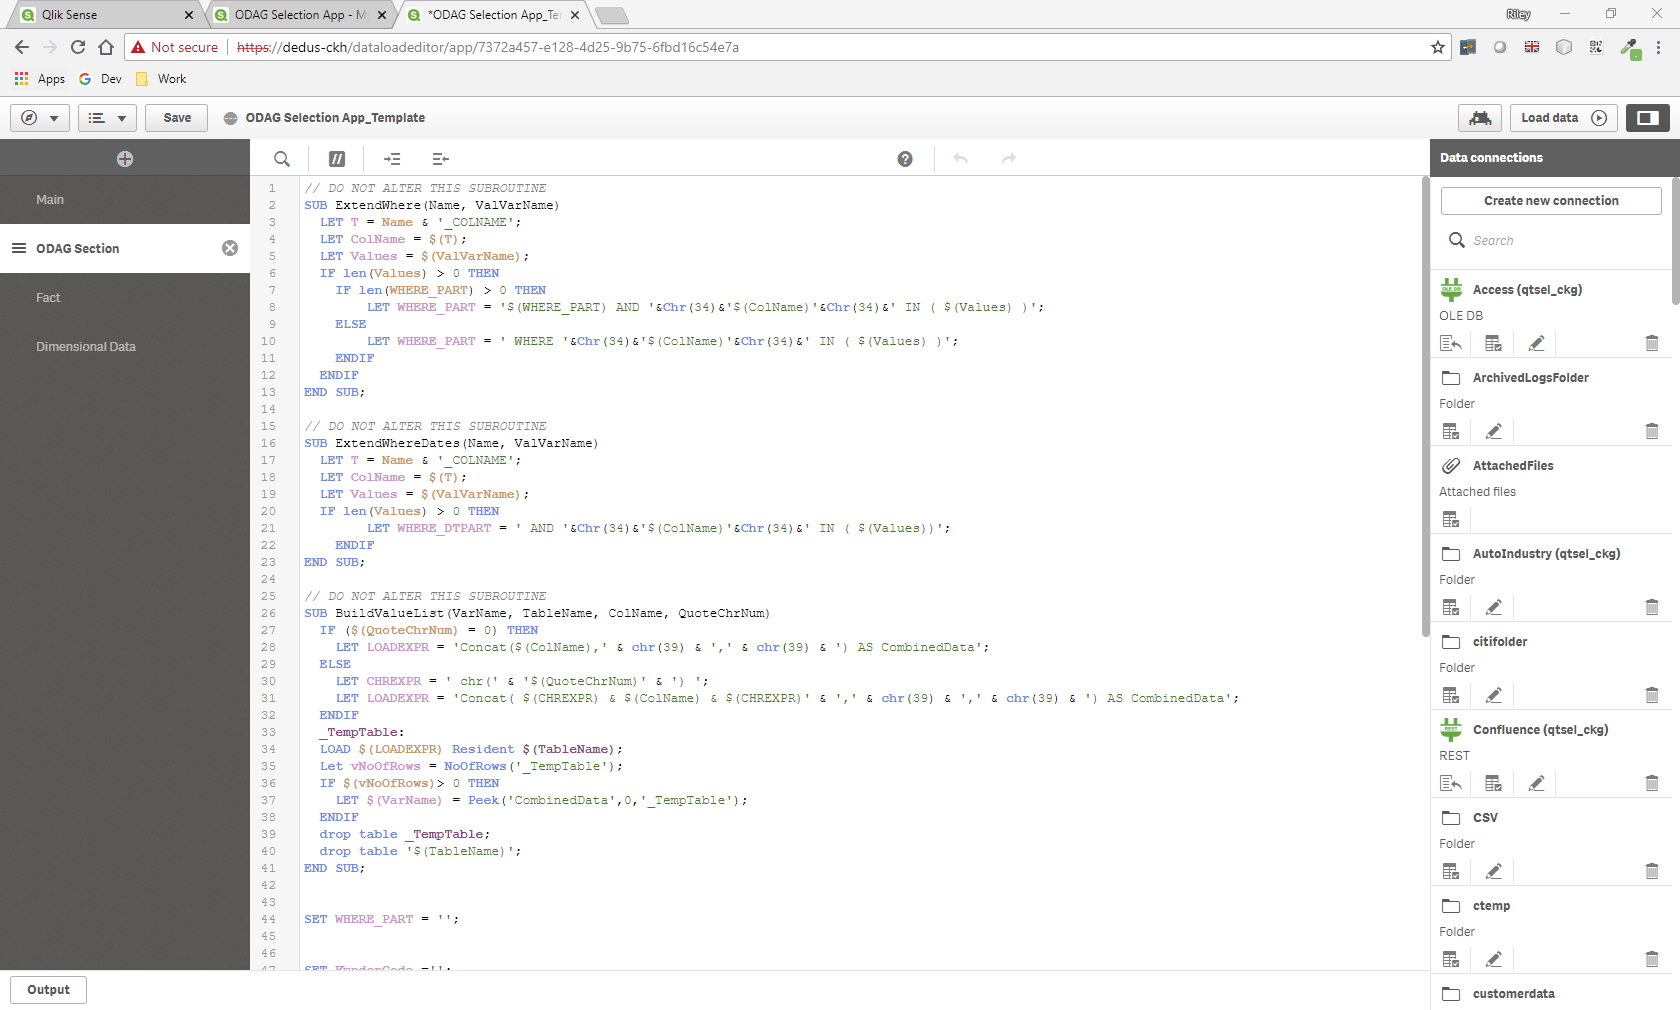Image resolution: width=1680 pixels, height=1010 pixels.
Task: Edit the ctemp folder connection
Action: (x=1494, y=959)
